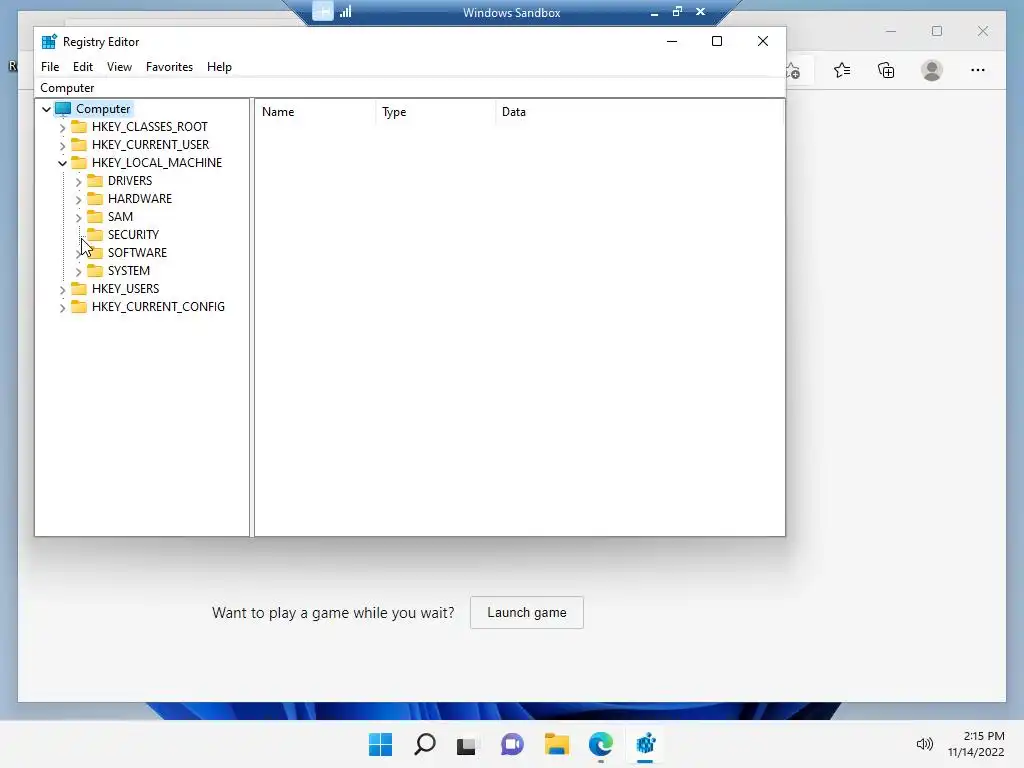Image resolution: width=1024 pixels, height=768 pixels.
Task: Open File Explorer from the taskbar
Action: pos(556,744)
